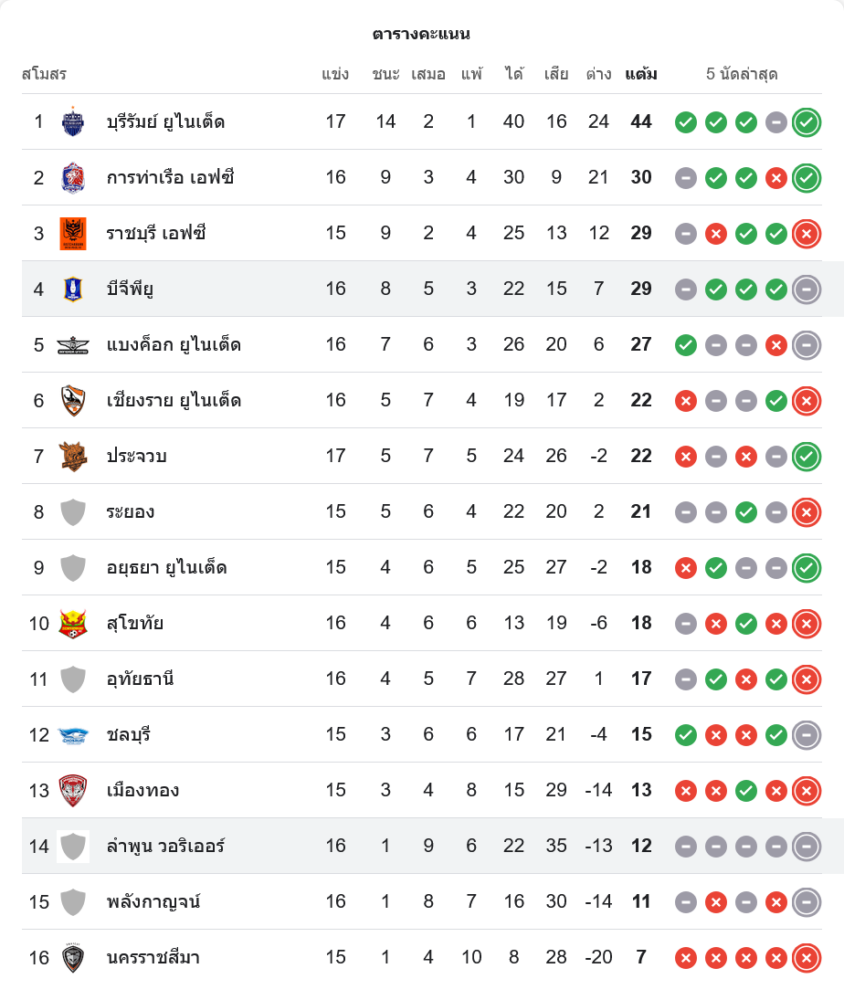Image resolution: width=844 pixels, height=1000 pixels.
Task: Open the อยุธยา ยูไนเต็ด team link
Action: (166, 568)
